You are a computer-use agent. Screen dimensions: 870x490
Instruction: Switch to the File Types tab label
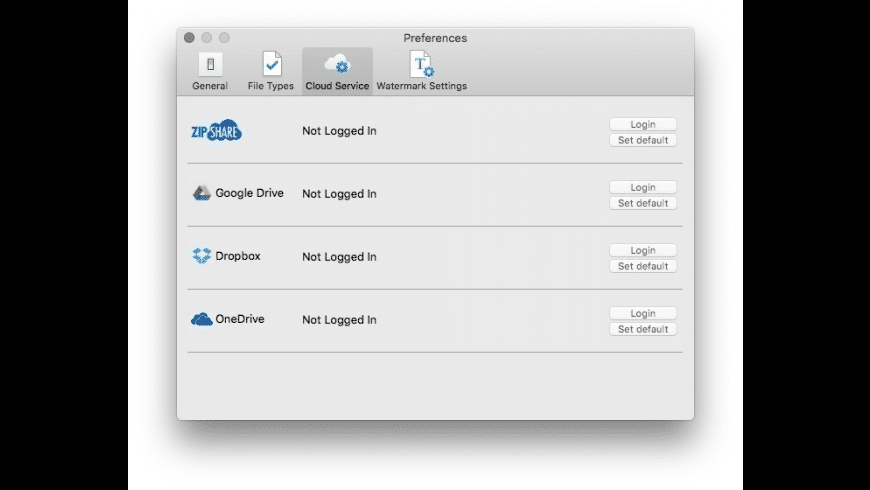[x=271, y=86]
